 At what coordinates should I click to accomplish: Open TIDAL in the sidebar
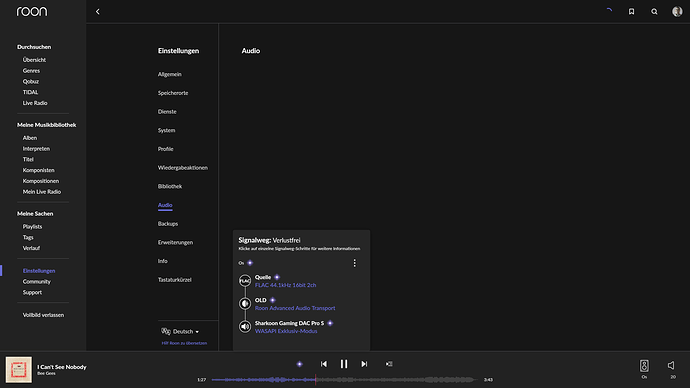coord(30,92)
